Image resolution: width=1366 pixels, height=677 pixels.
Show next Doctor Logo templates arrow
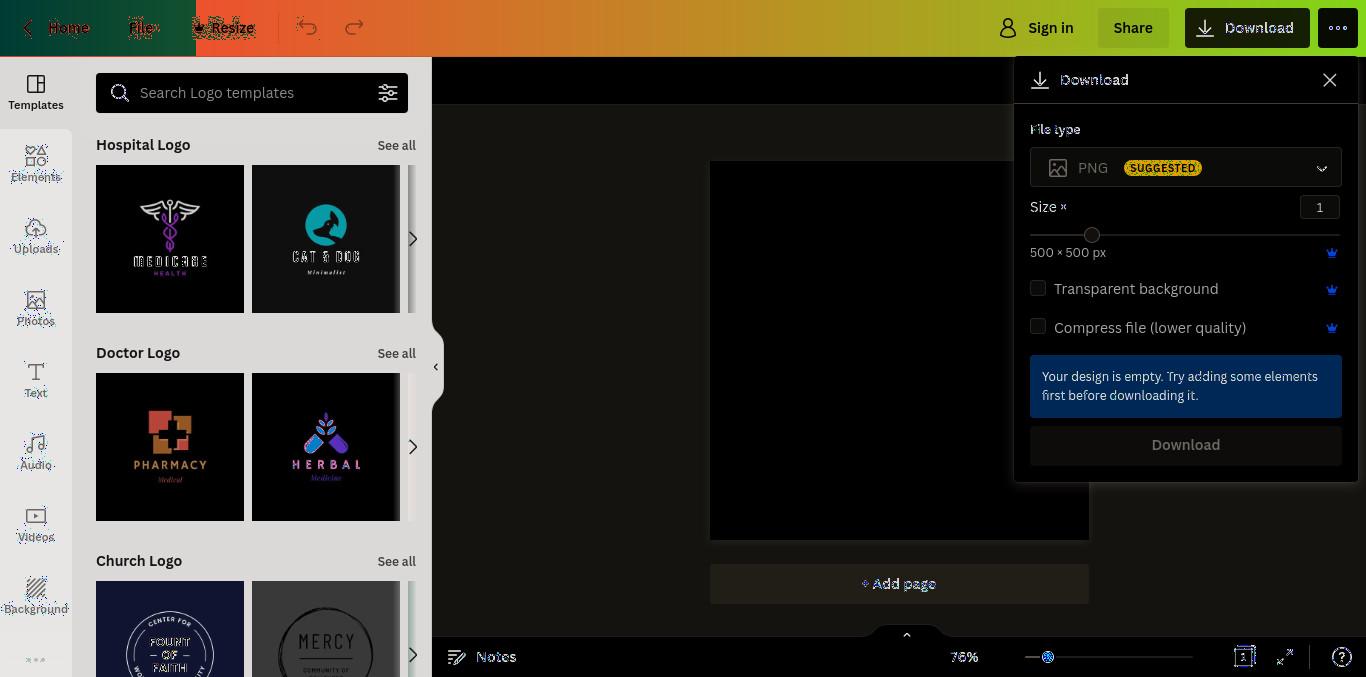click(412, 447)
